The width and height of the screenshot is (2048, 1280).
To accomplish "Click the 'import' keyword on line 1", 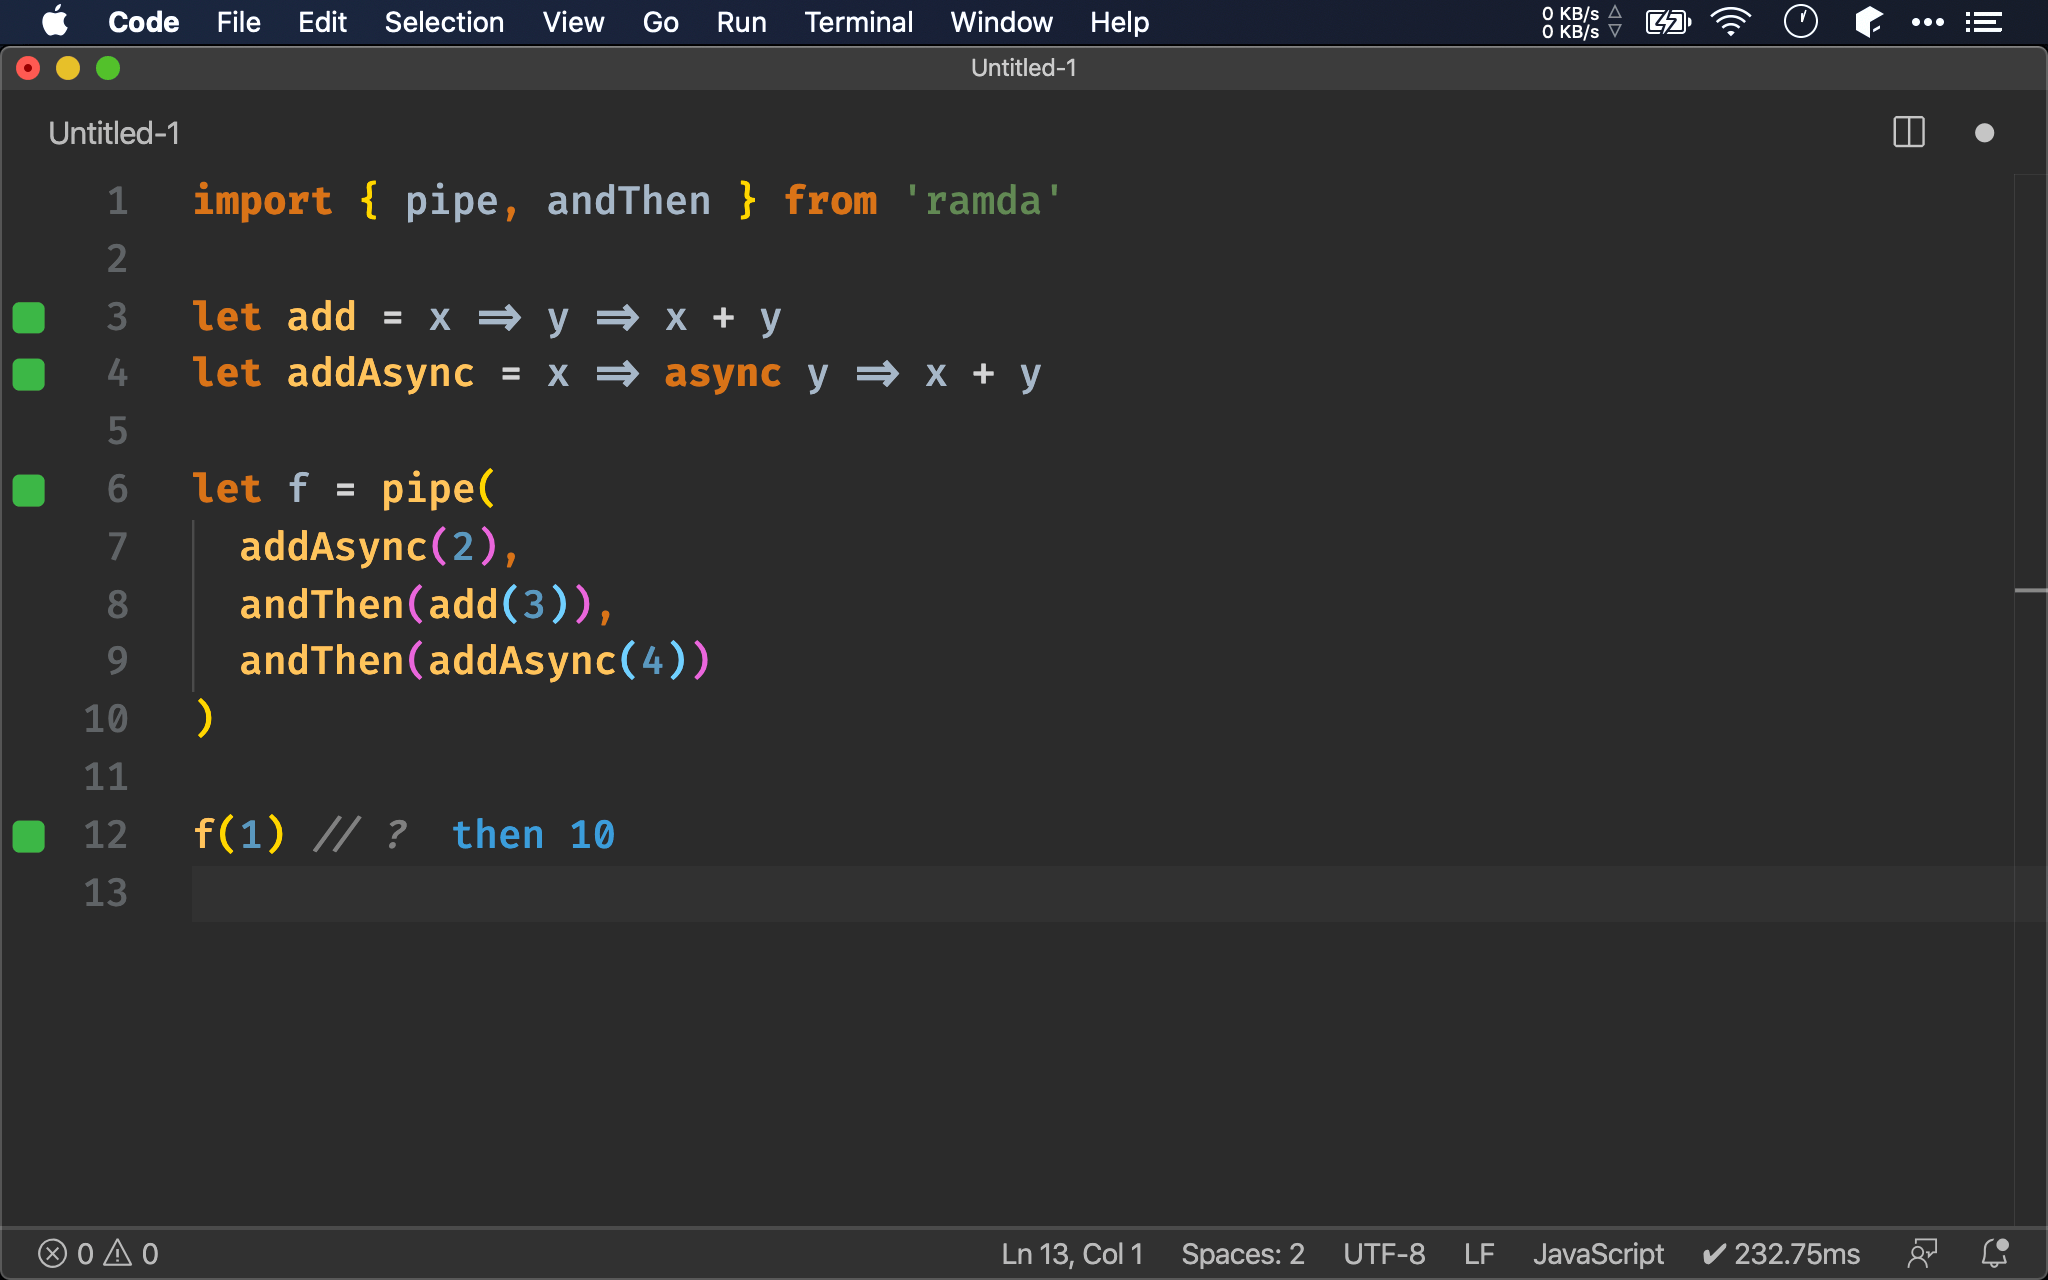I will click(x=262, y=201).
